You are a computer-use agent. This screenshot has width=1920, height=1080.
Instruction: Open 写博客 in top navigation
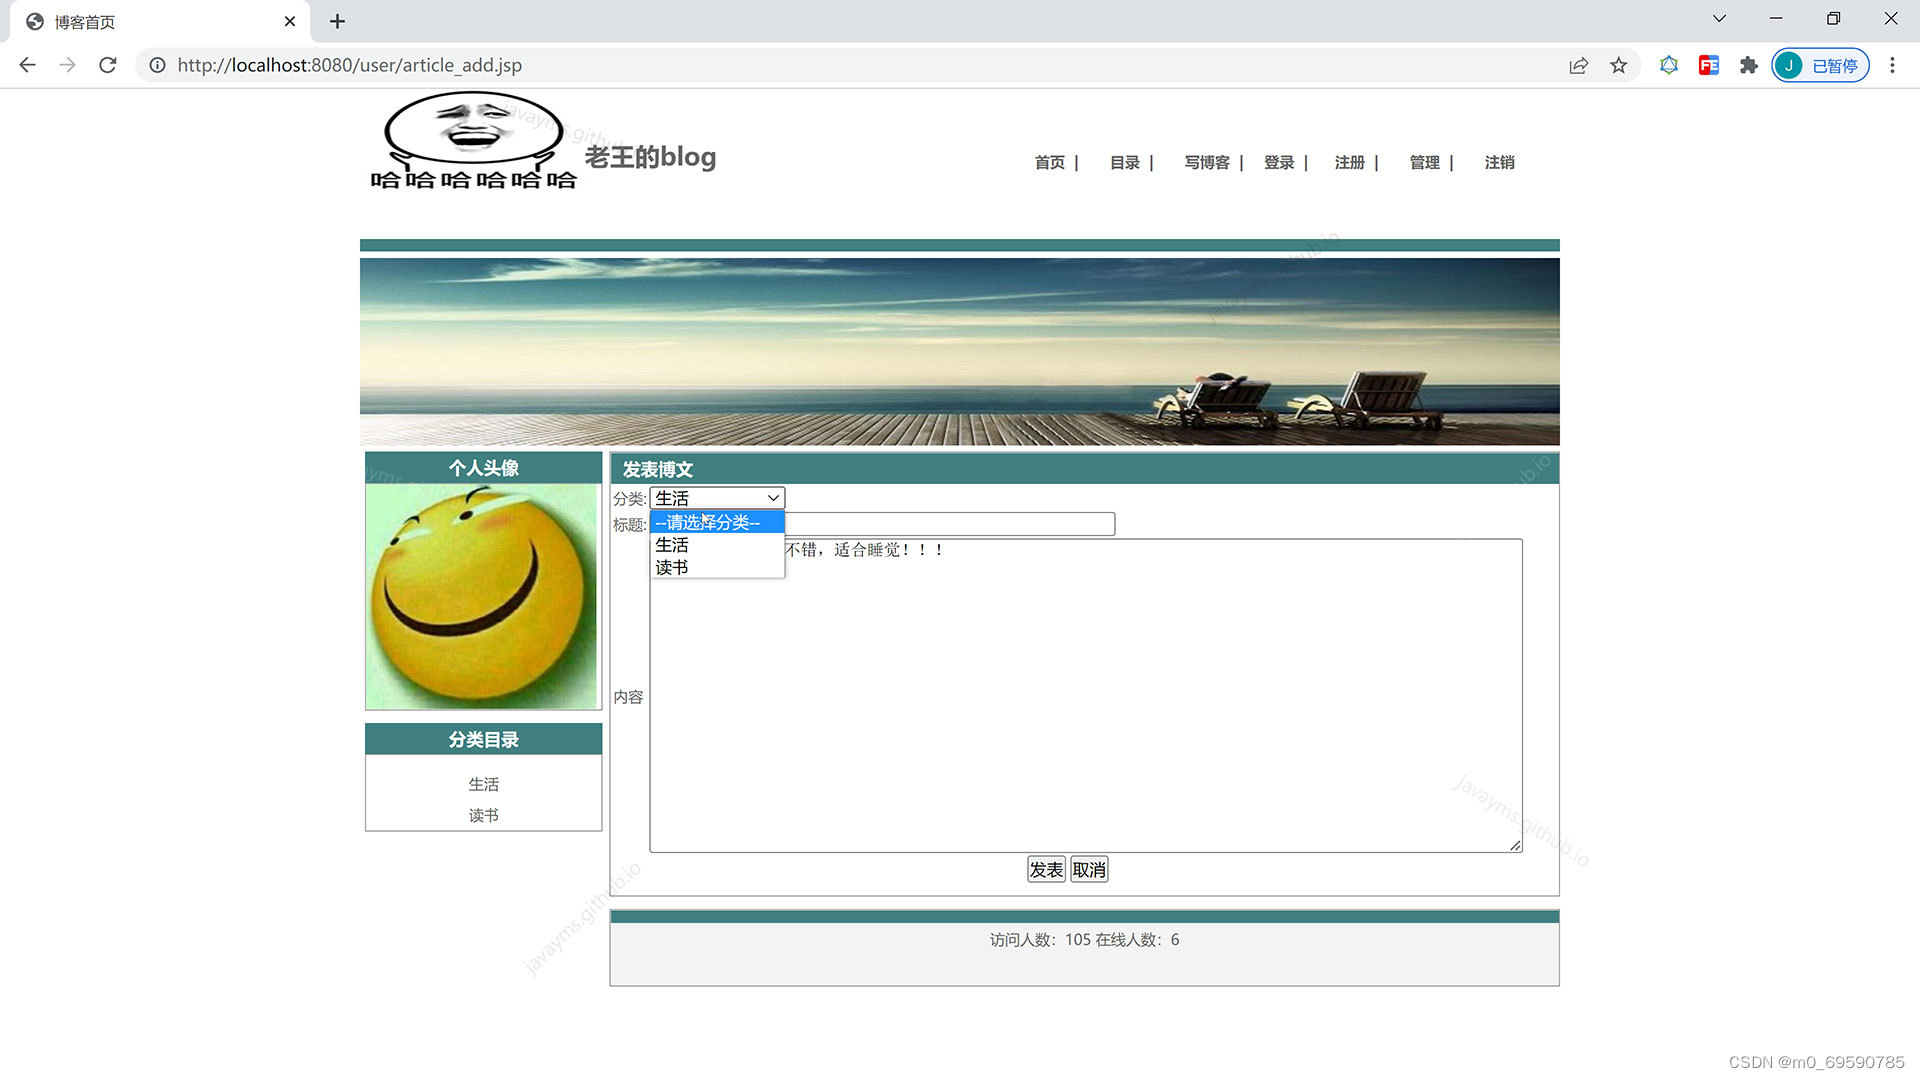(x=1206, y=162)
